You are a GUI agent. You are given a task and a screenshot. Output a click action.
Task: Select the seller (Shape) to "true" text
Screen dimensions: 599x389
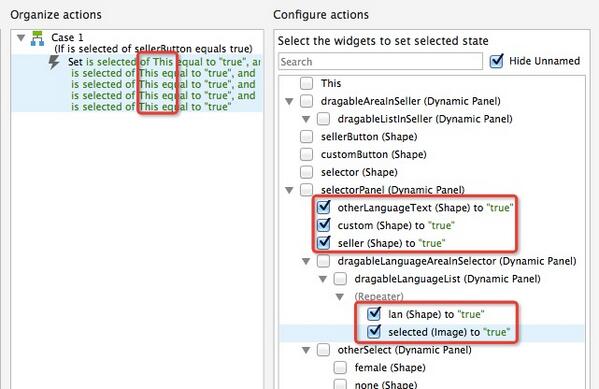392,243
